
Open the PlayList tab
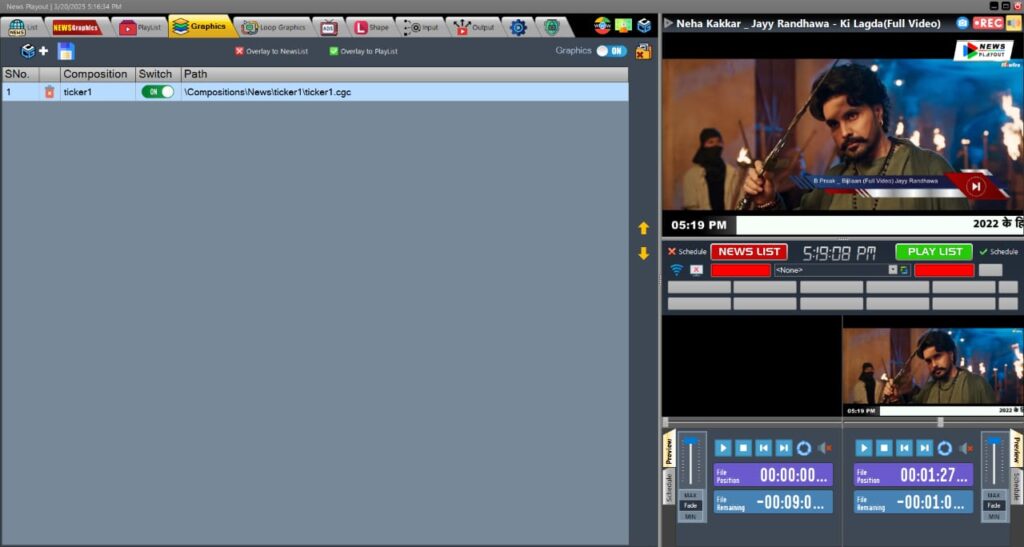click(x=140, y=27)
